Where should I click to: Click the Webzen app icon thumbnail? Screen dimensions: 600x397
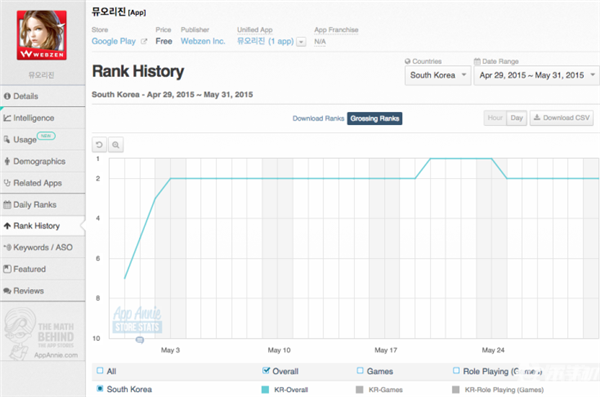42,35
